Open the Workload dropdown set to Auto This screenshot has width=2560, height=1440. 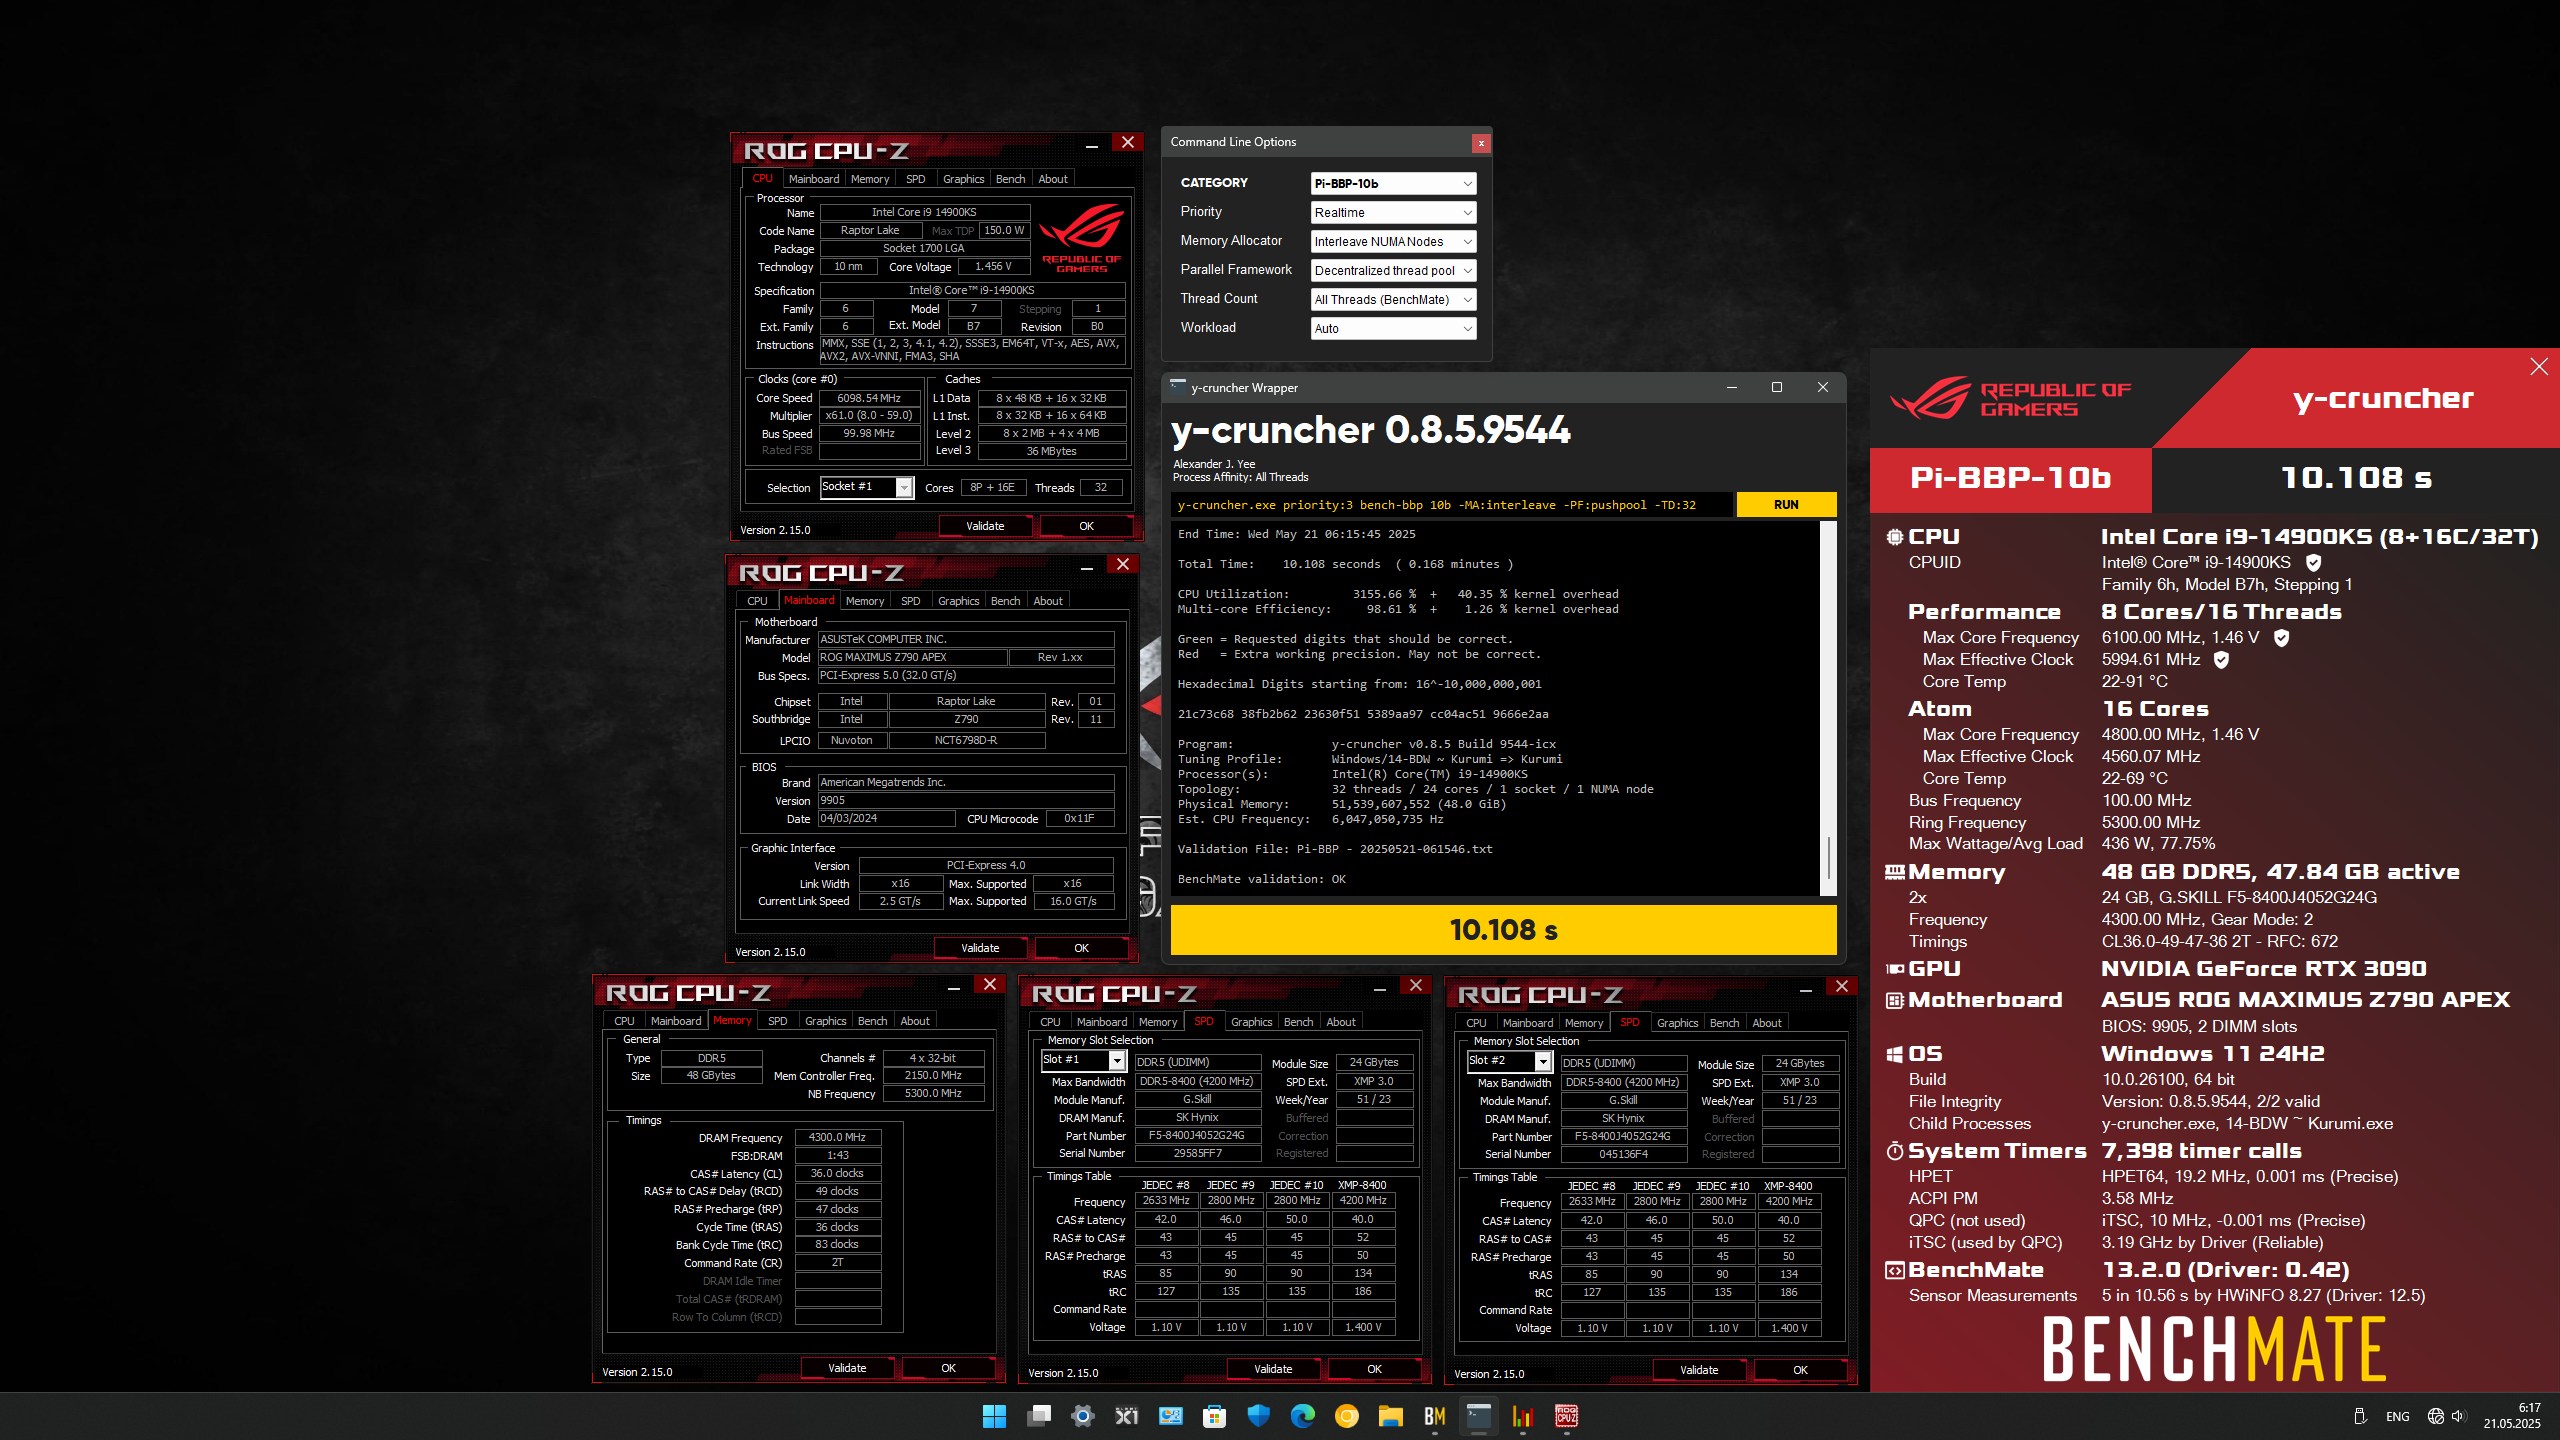coord(1393,329)
